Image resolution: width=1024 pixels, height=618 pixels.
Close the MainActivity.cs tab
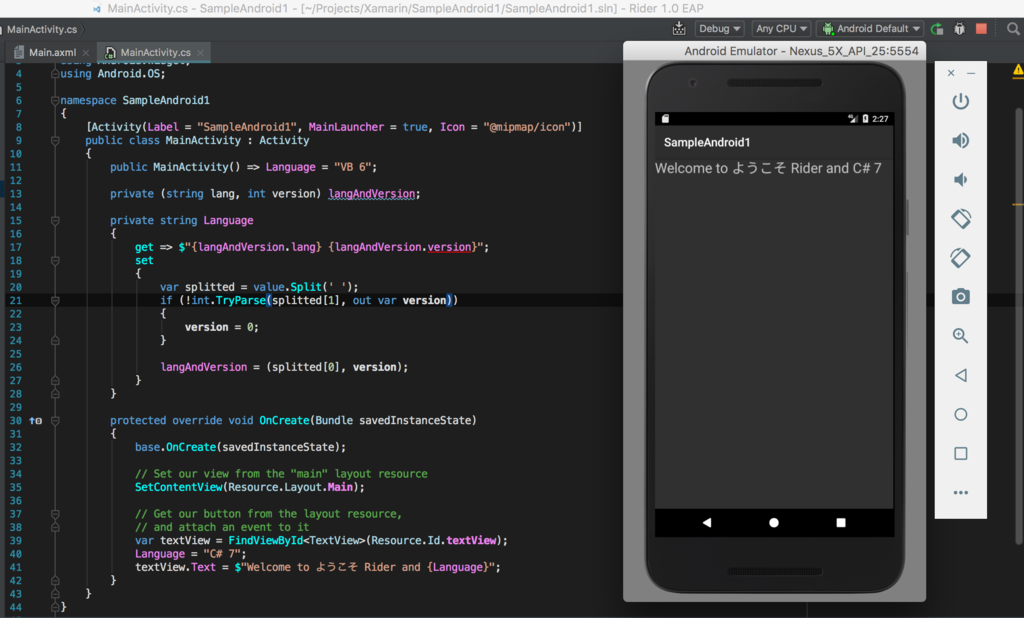point(200,53)
